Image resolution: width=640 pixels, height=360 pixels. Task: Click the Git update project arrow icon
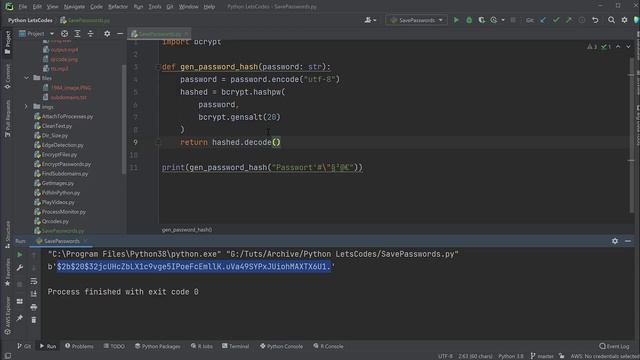coord(543,20)
